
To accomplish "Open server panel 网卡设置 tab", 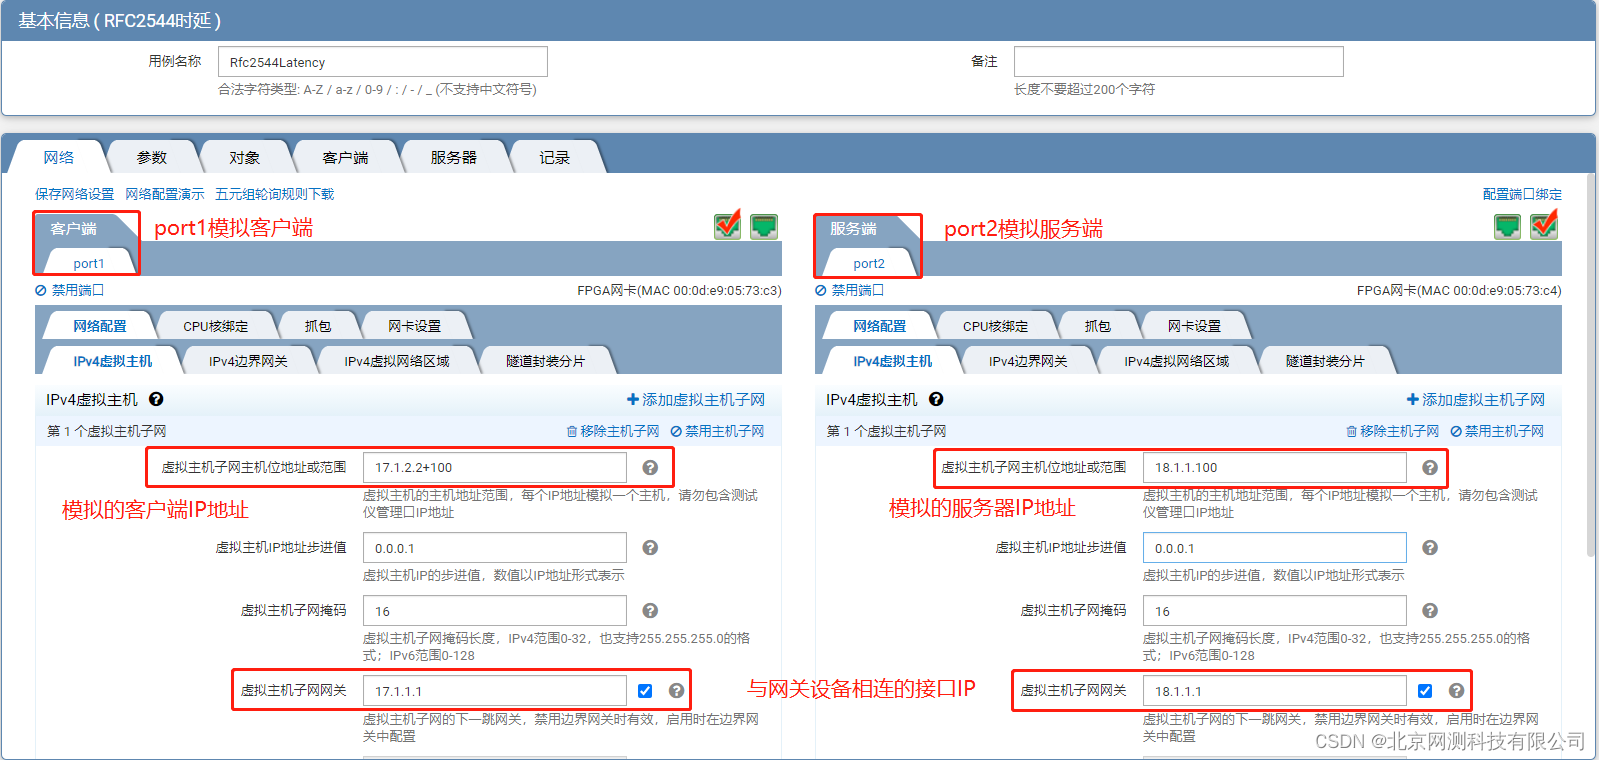I will point(1194,326).
